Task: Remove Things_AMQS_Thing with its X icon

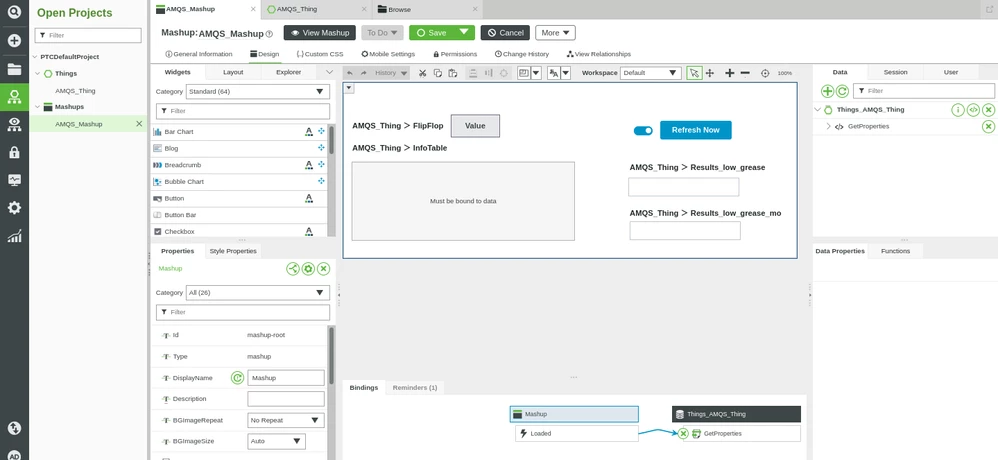Action: 988,110
